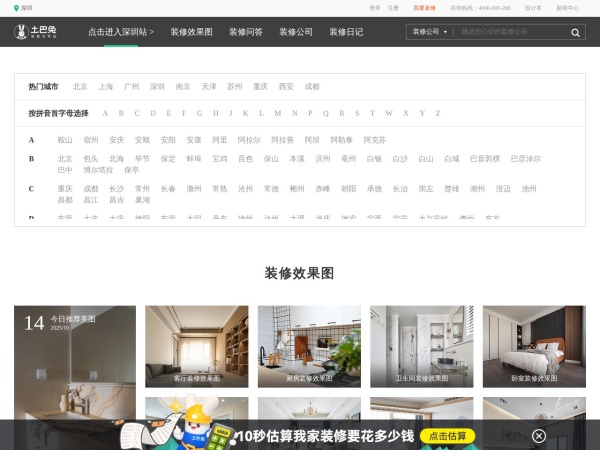Open the 装修问答 menu item
This screenshot has height=450, width=600.
point(245,32)
